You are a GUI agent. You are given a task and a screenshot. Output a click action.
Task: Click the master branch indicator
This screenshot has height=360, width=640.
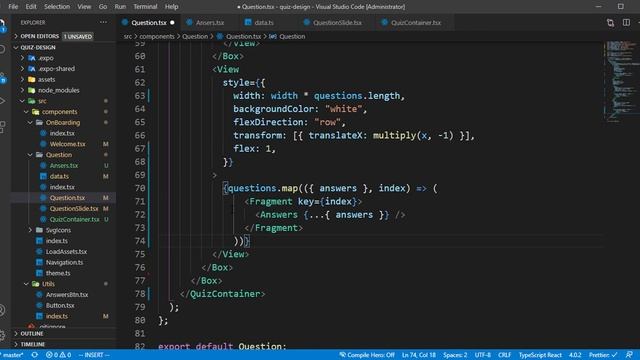click(x=12, y=355)
